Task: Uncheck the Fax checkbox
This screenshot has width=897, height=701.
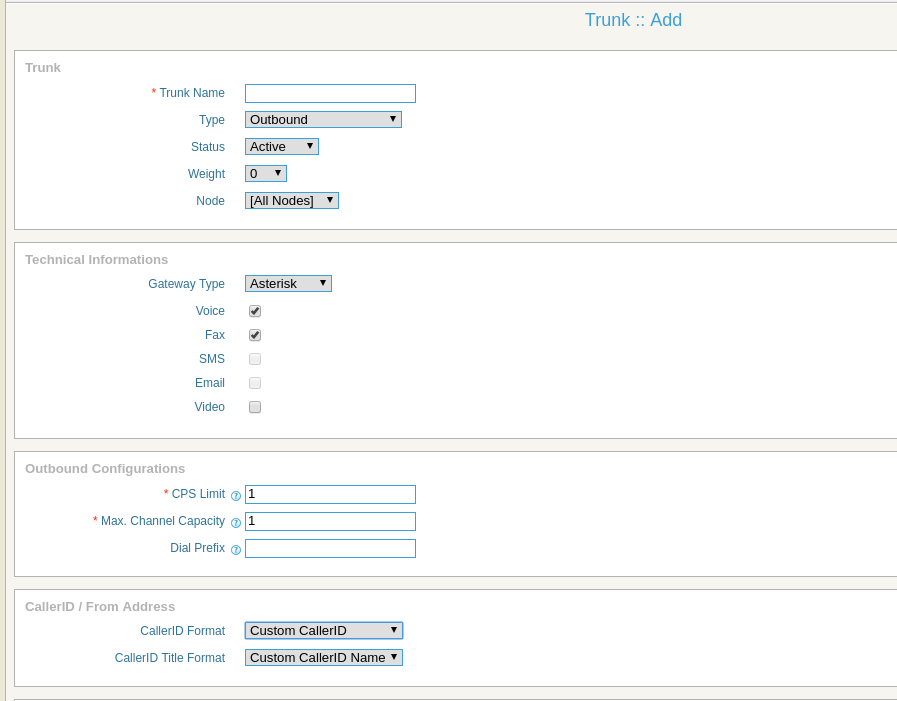Action: point(255,335)
